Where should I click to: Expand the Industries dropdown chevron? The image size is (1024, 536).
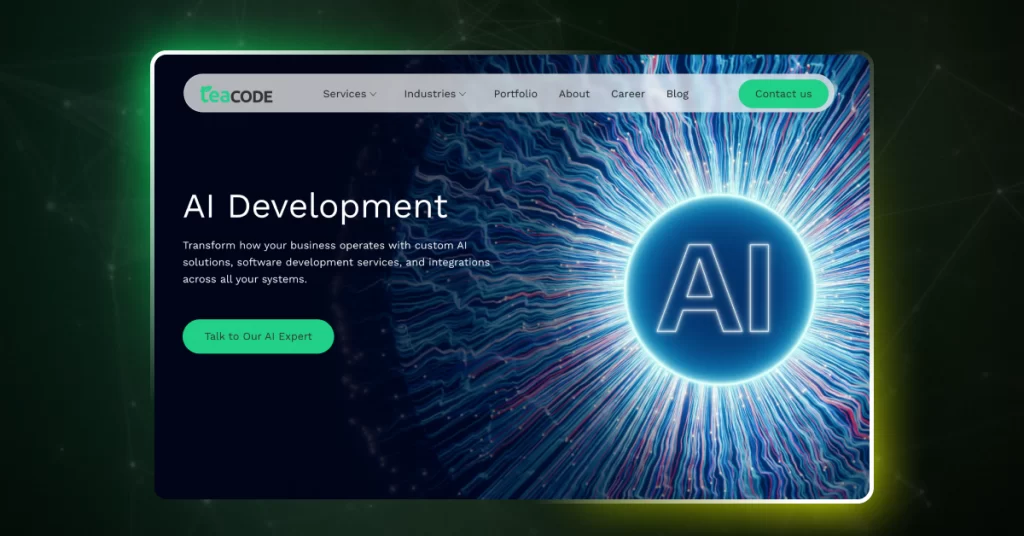[462, 94]
